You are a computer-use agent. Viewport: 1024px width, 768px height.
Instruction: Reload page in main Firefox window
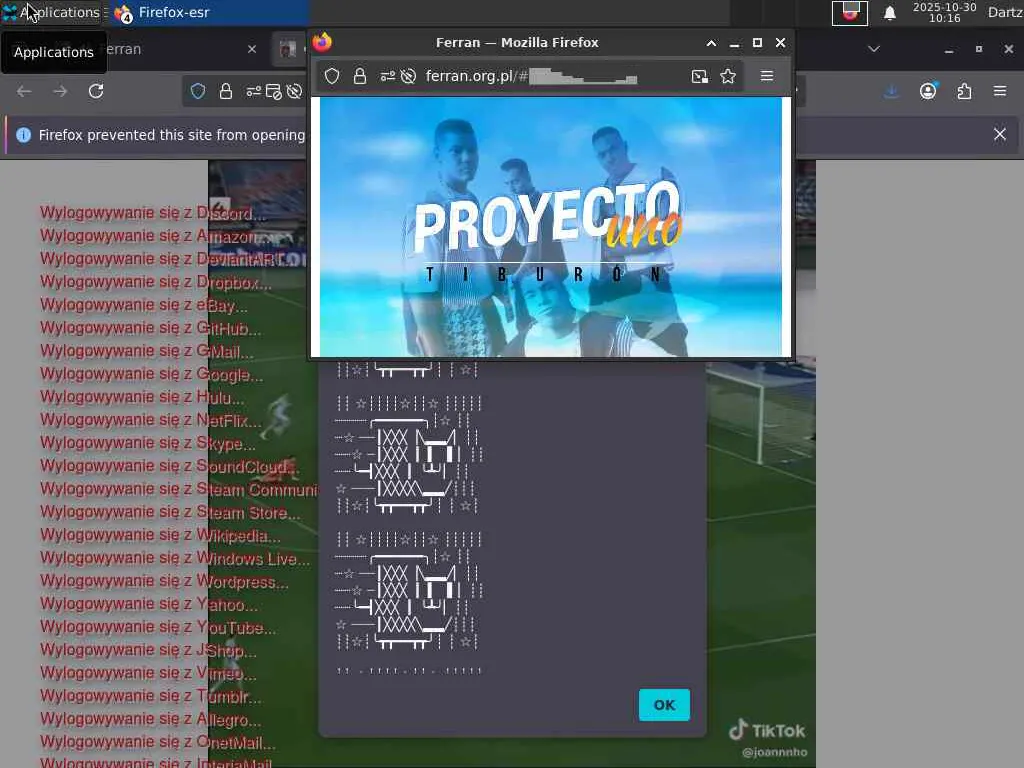coord(96,91)
